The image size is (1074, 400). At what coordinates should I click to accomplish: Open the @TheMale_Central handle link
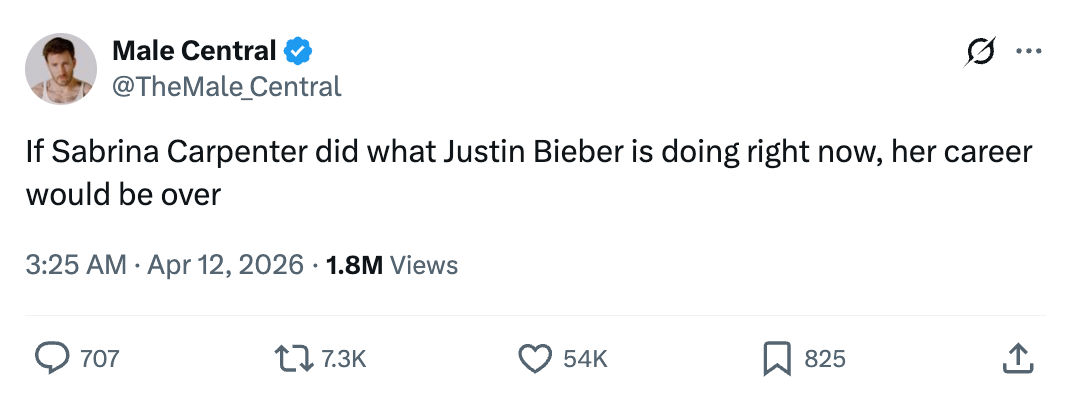tap(226, 87)
